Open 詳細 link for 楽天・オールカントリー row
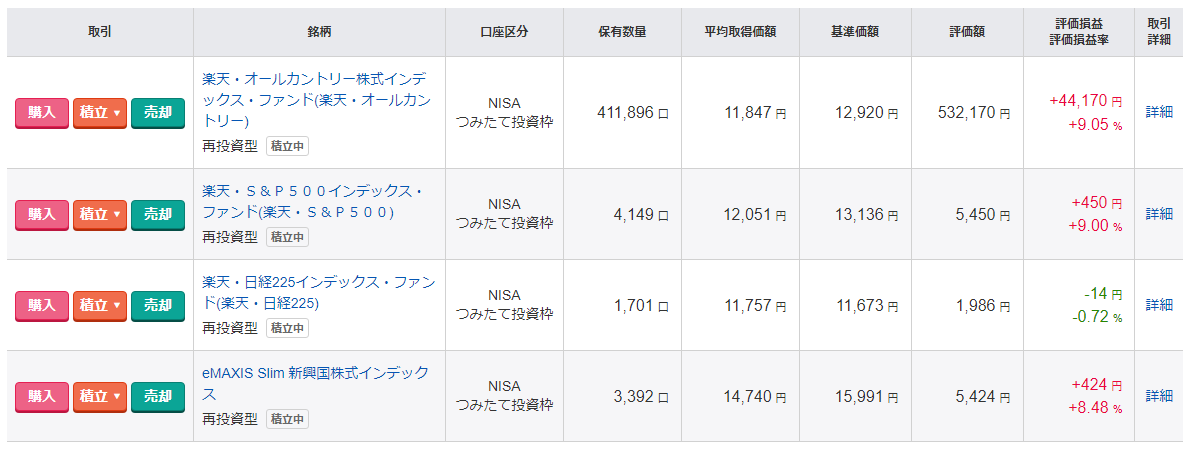The width and height of the screenshot is (1190, 450). [1159, 112]
